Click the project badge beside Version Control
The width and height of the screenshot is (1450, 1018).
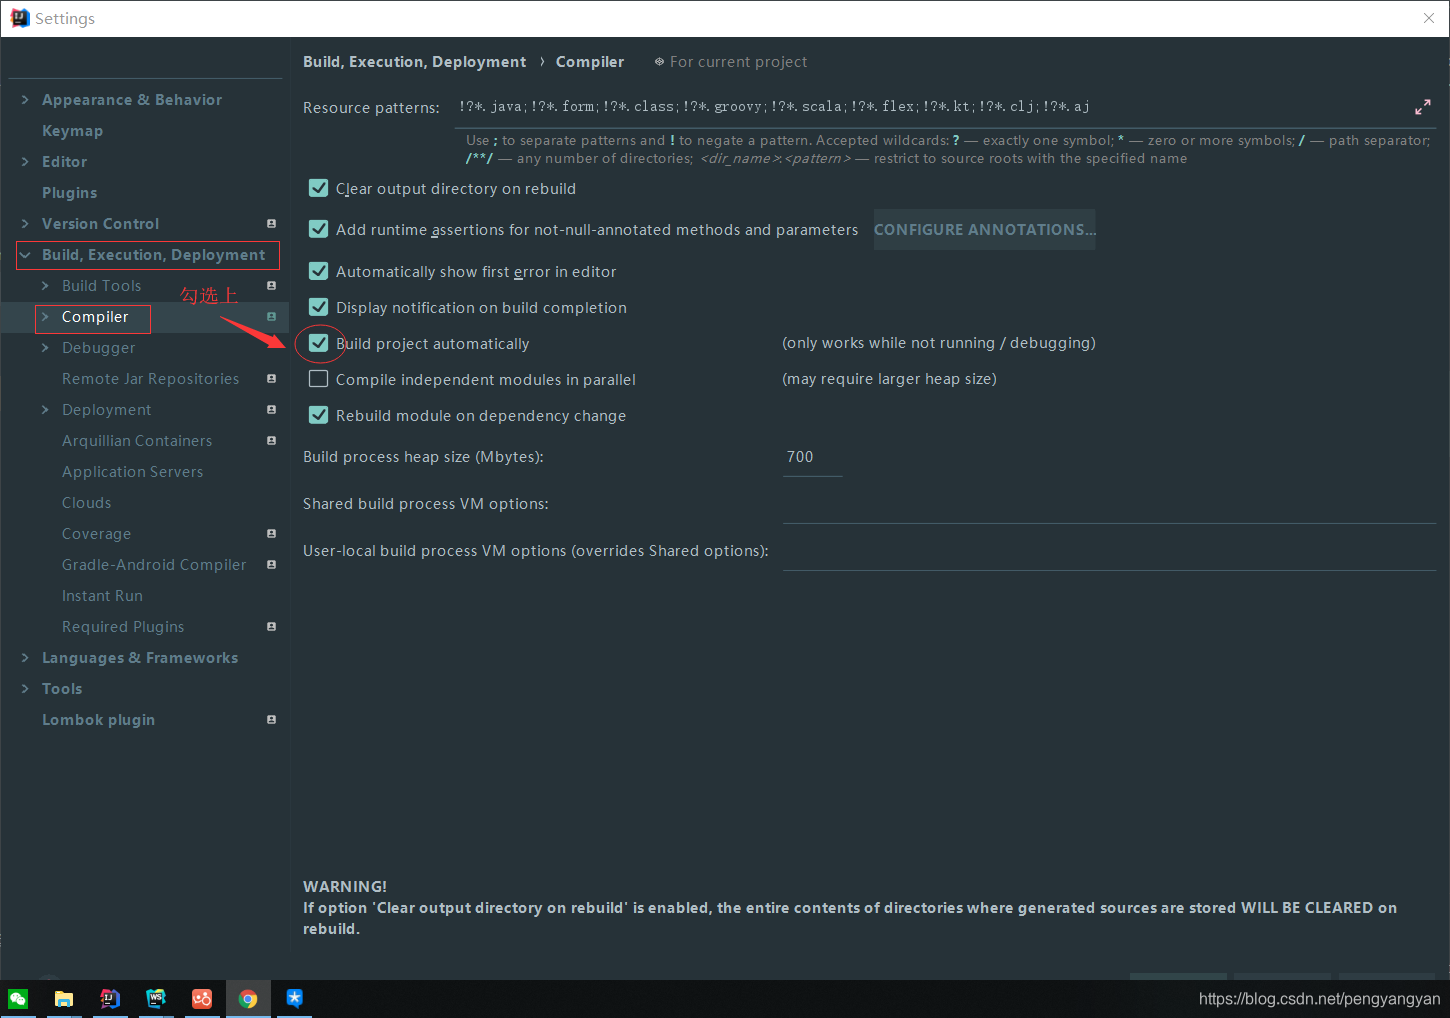pos(271,224)
